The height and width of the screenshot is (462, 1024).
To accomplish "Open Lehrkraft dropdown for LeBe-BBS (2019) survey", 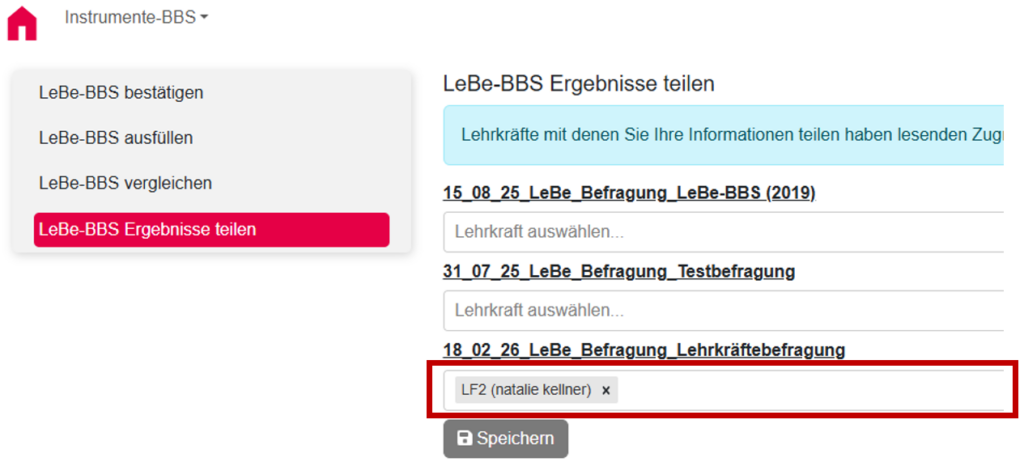I will (722, 232).
